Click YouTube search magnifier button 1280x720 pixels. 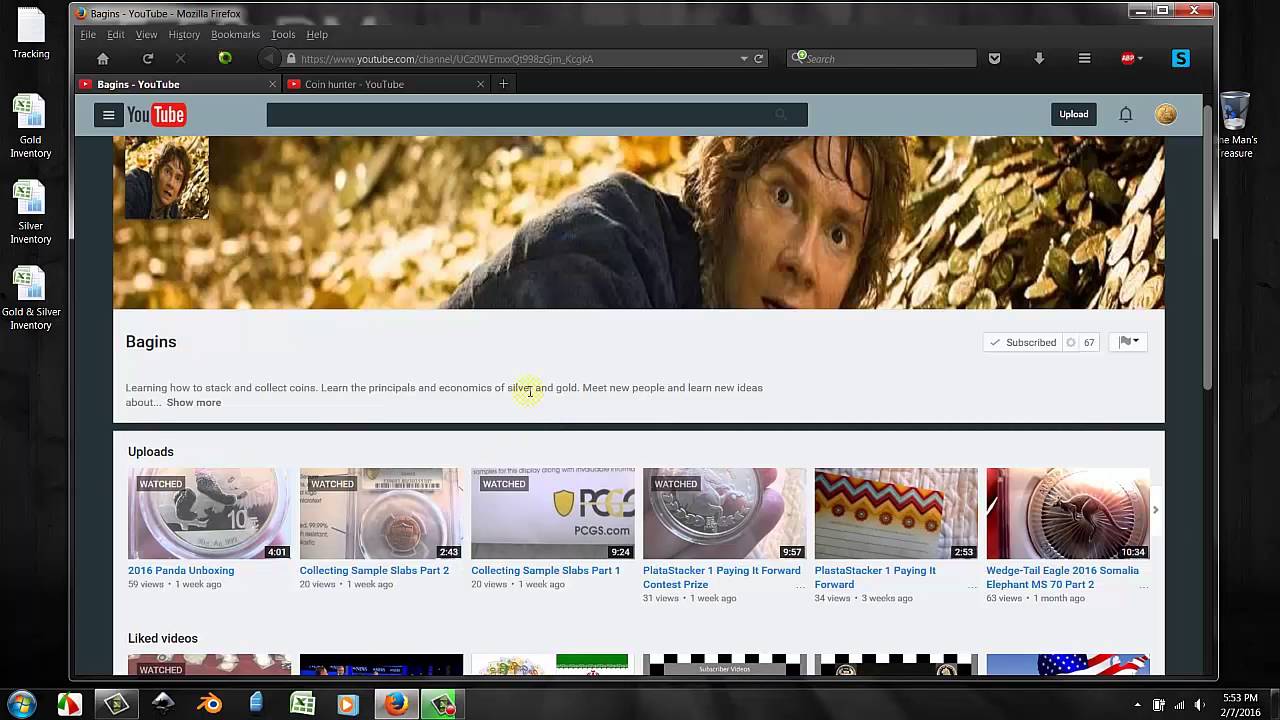pyautogui.click(x=781, y=115)
